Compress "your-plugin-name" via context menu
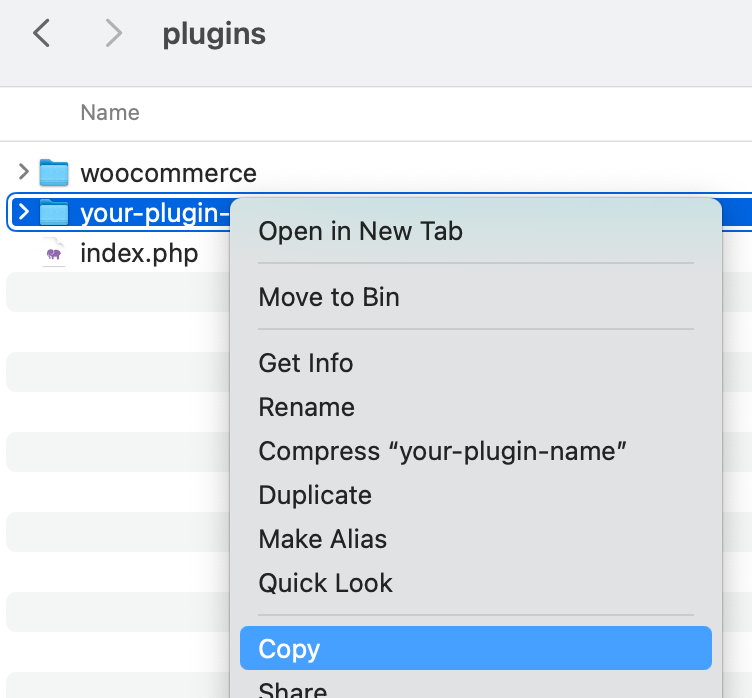The image size is (752, 698). point(442,451)
